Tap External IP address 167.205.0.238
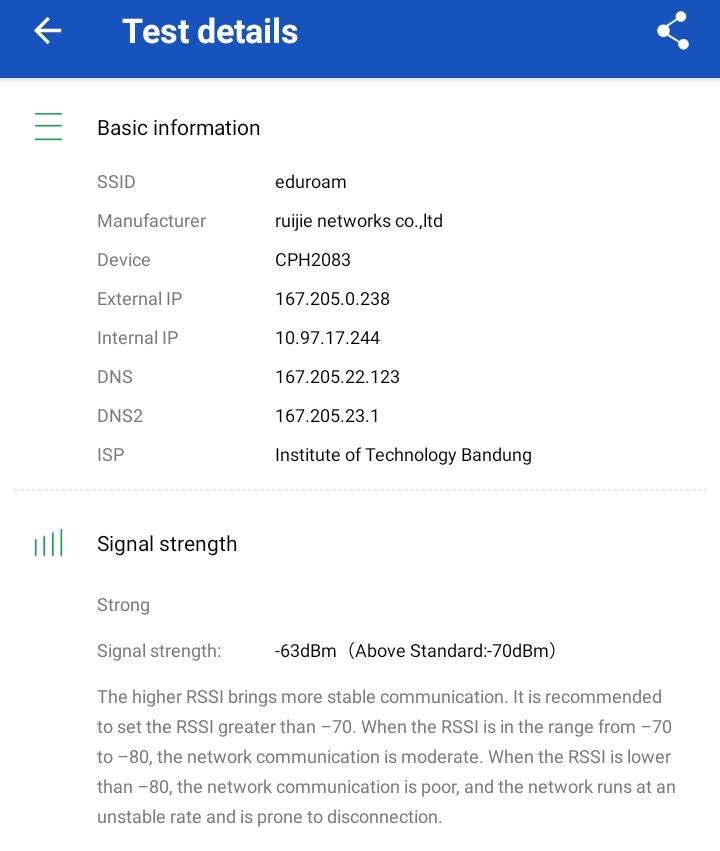Viewport: 720px width, 851px height. 332,299
